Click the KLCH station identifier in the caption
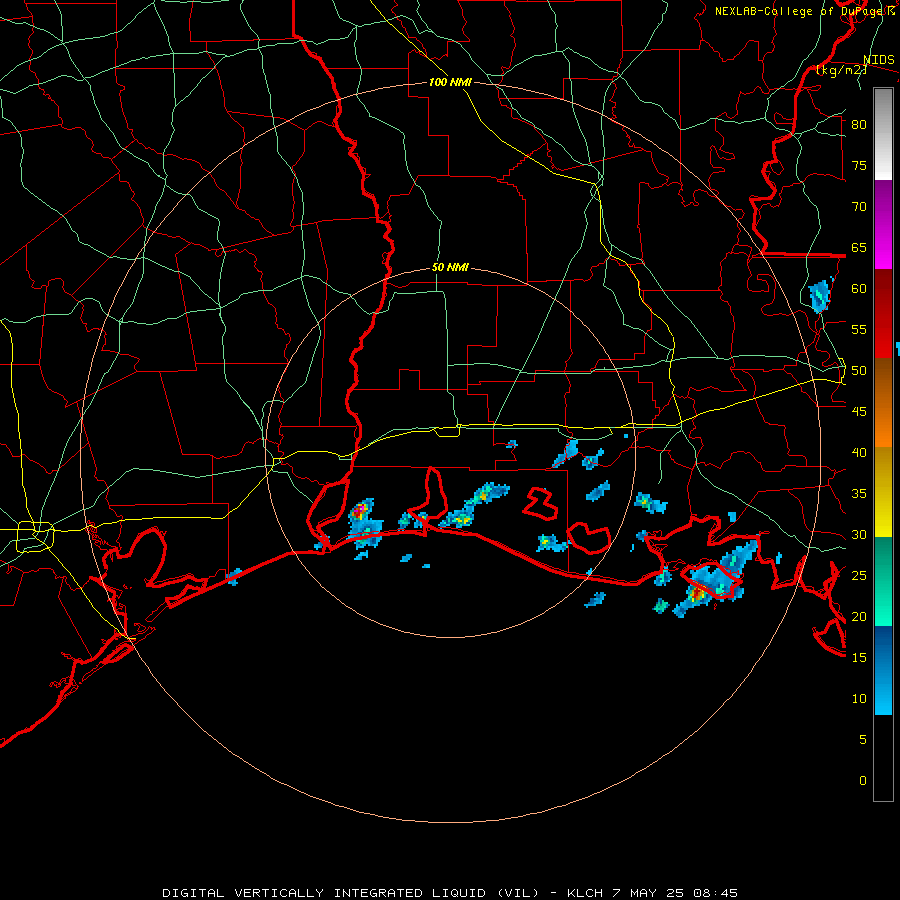Viewport: 900px width, 900px height. click(x=585, y=893)
